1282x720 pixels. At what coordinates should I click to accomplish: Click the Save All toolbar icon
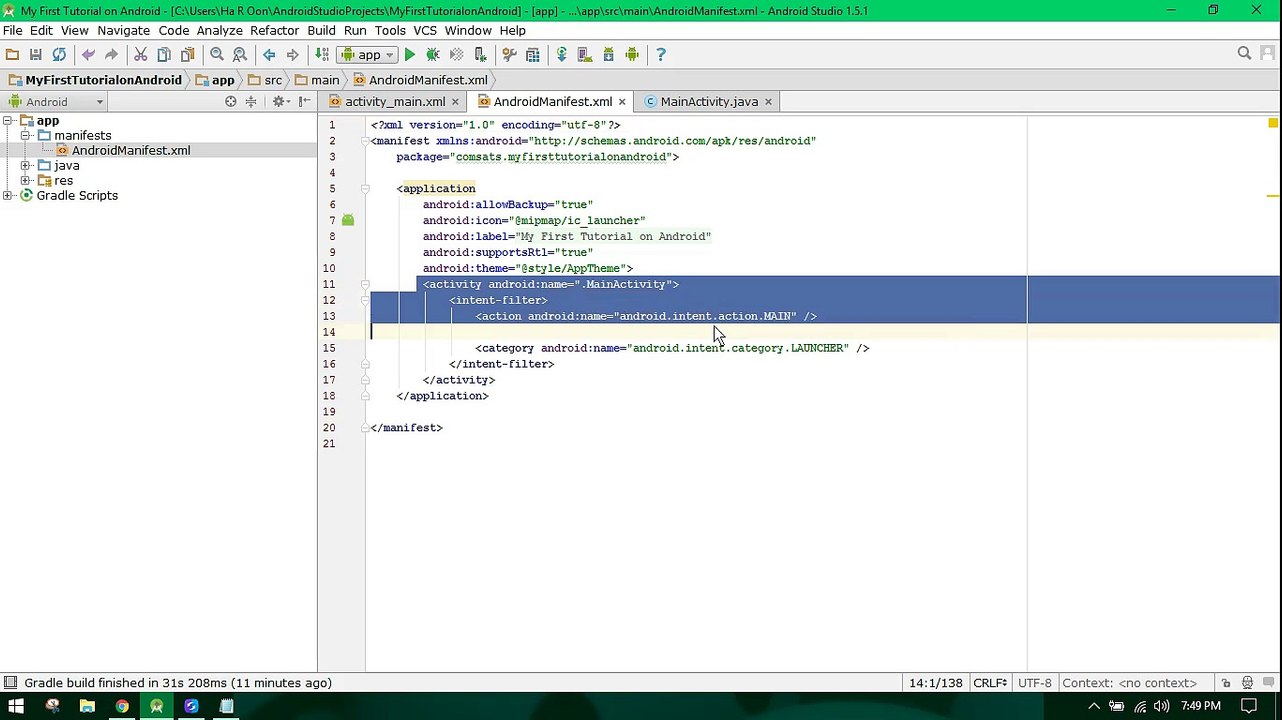point(36,55)
